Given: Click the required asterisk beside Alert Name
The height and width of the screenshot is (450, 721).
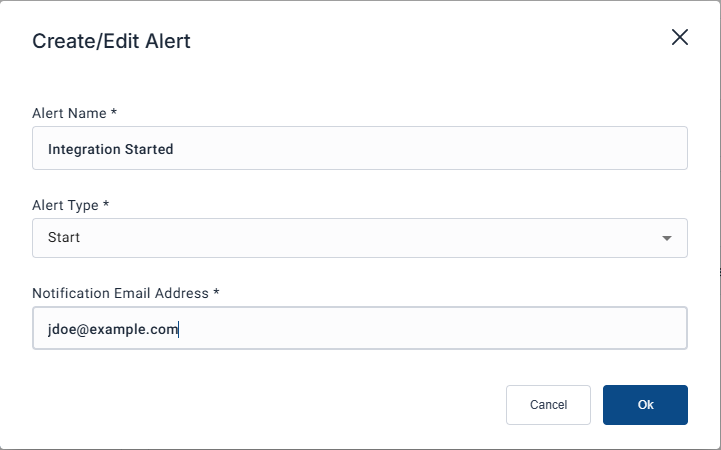Looking at the screenshot, I should pyautogui.click(x=114, y=113).
